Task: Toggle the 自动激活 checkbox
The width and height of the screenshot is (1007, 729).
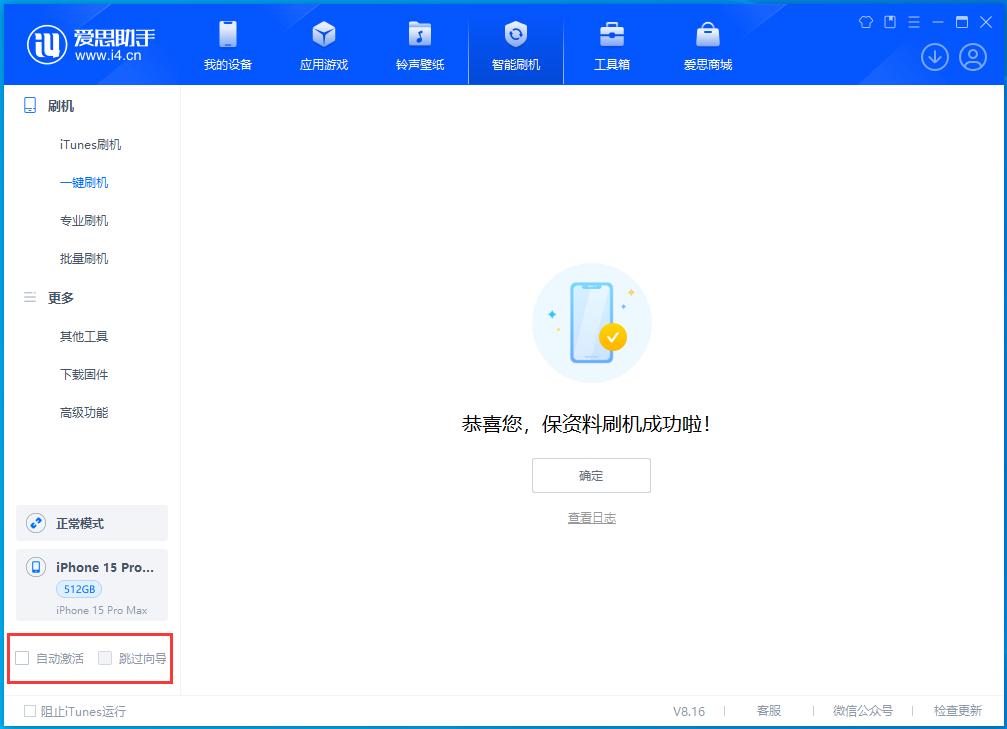Action: coord(22,658)
